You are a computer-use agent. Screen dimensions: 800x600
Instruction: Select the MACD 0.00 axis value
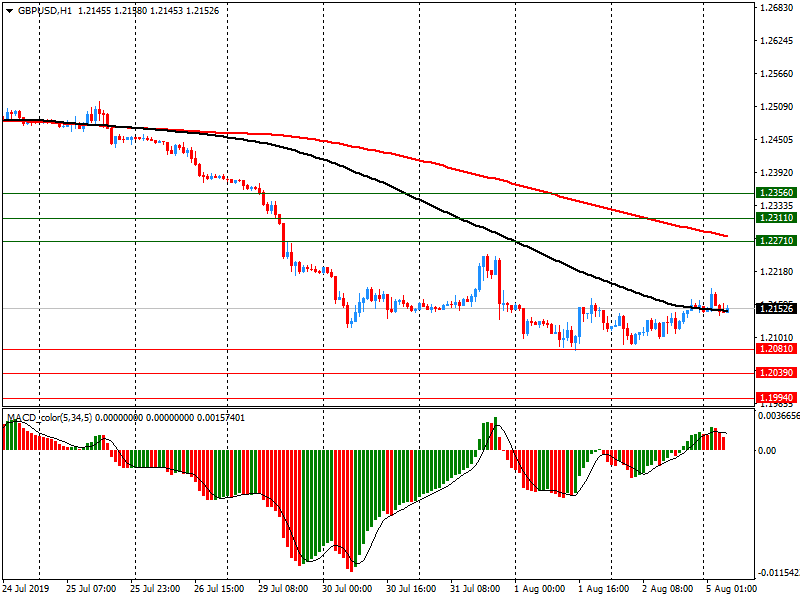click(x=767, y=451)
